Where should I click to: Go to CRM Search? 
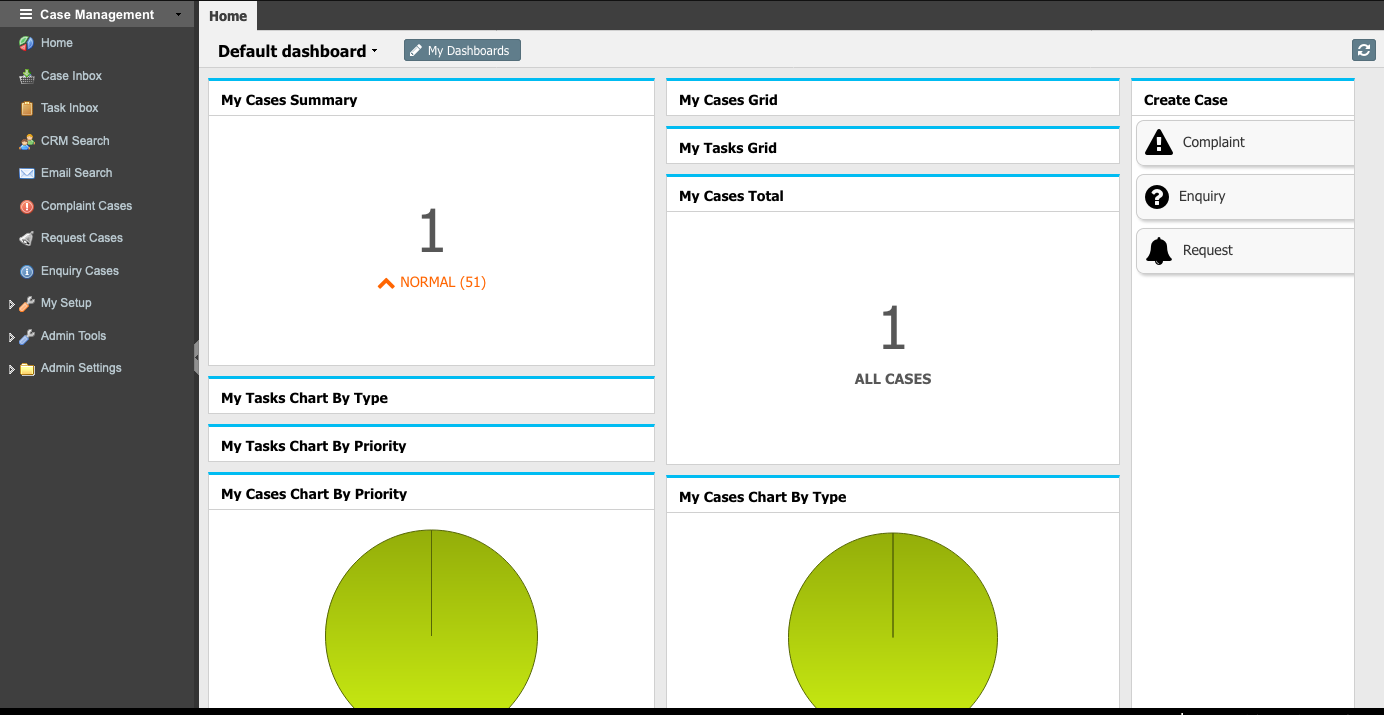(x=75, y=141)
